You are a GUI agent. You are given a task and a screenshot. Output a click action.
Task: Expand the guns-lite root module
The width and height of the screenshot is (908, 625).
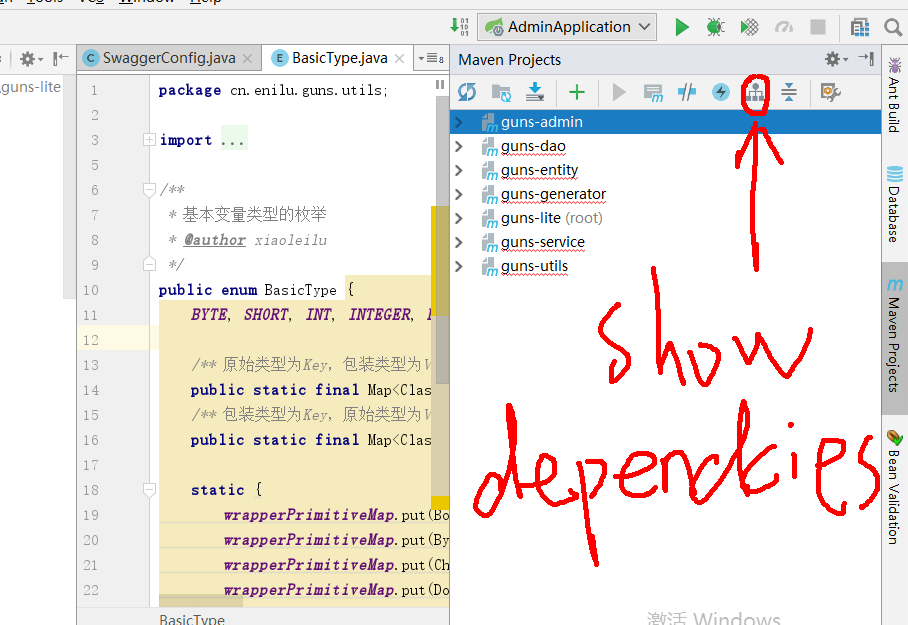pos(459,218)
